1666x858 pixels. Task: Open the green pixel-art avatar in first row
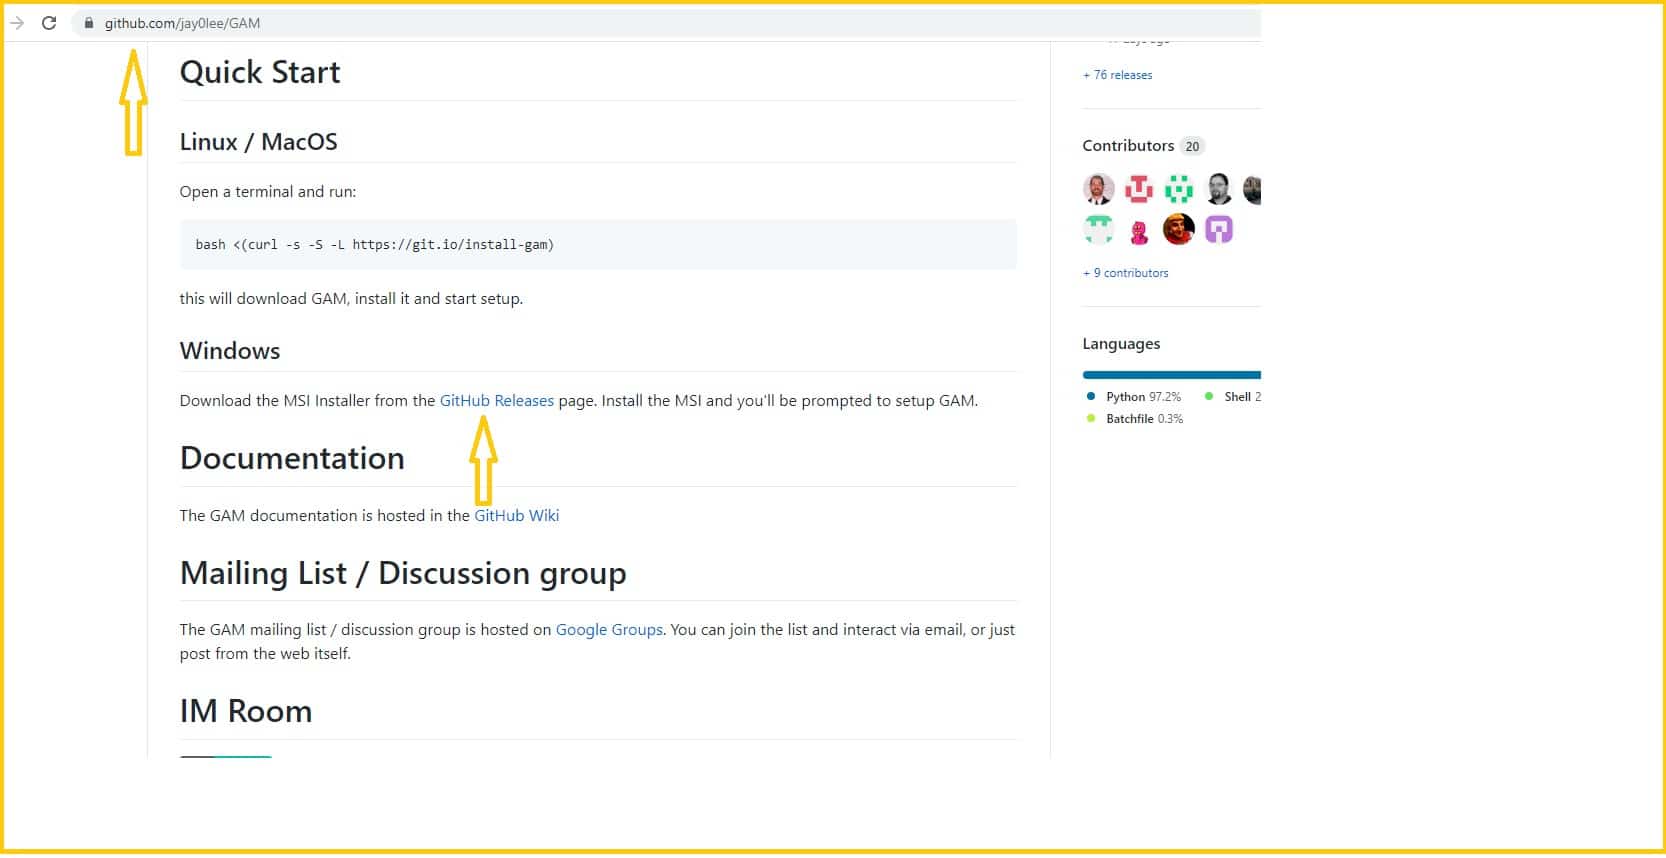[1178, 189]
